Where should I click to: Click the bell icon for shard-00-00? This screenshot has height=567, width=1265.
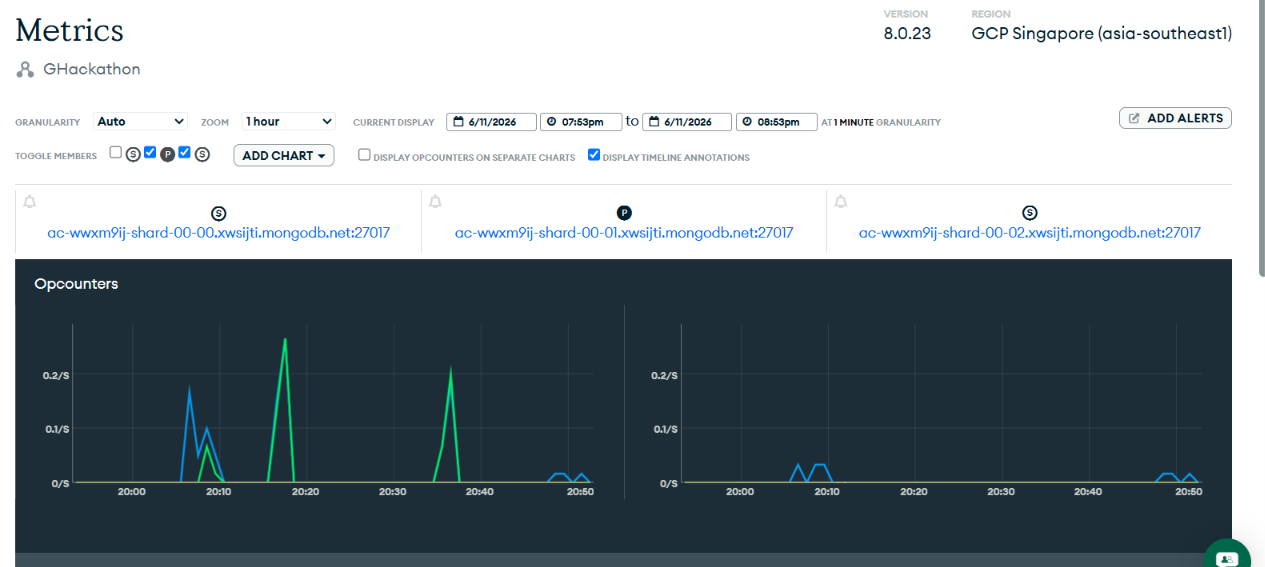coord(29,202)
